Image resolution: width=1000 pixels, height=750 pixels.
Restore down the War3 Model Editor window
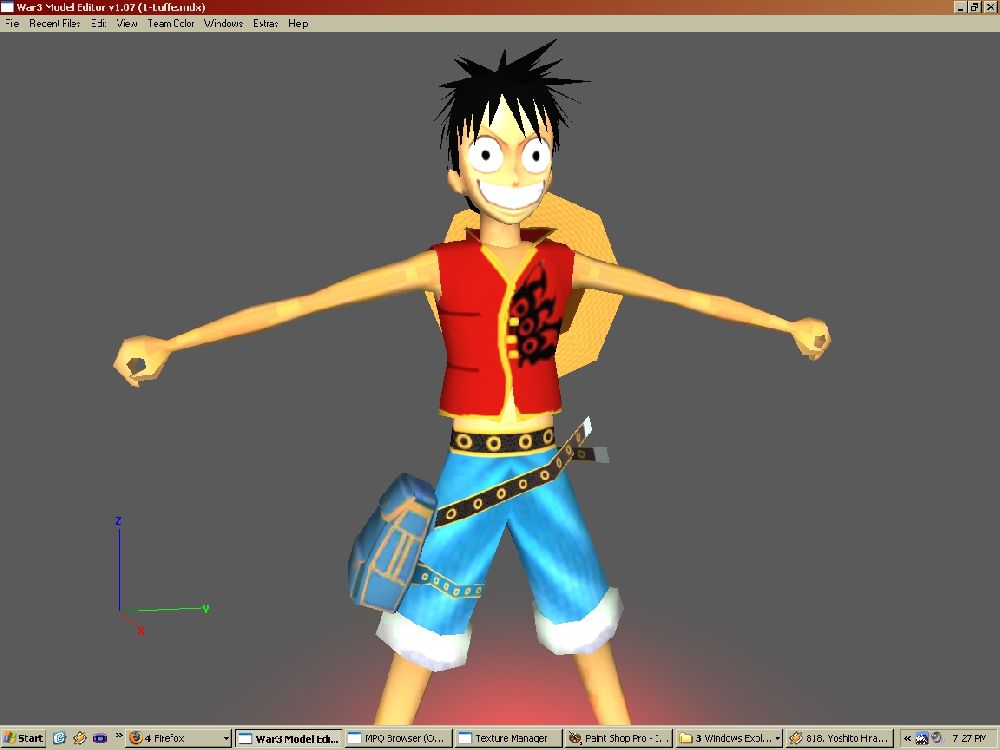pyautogui.click(x=974, y=7)
